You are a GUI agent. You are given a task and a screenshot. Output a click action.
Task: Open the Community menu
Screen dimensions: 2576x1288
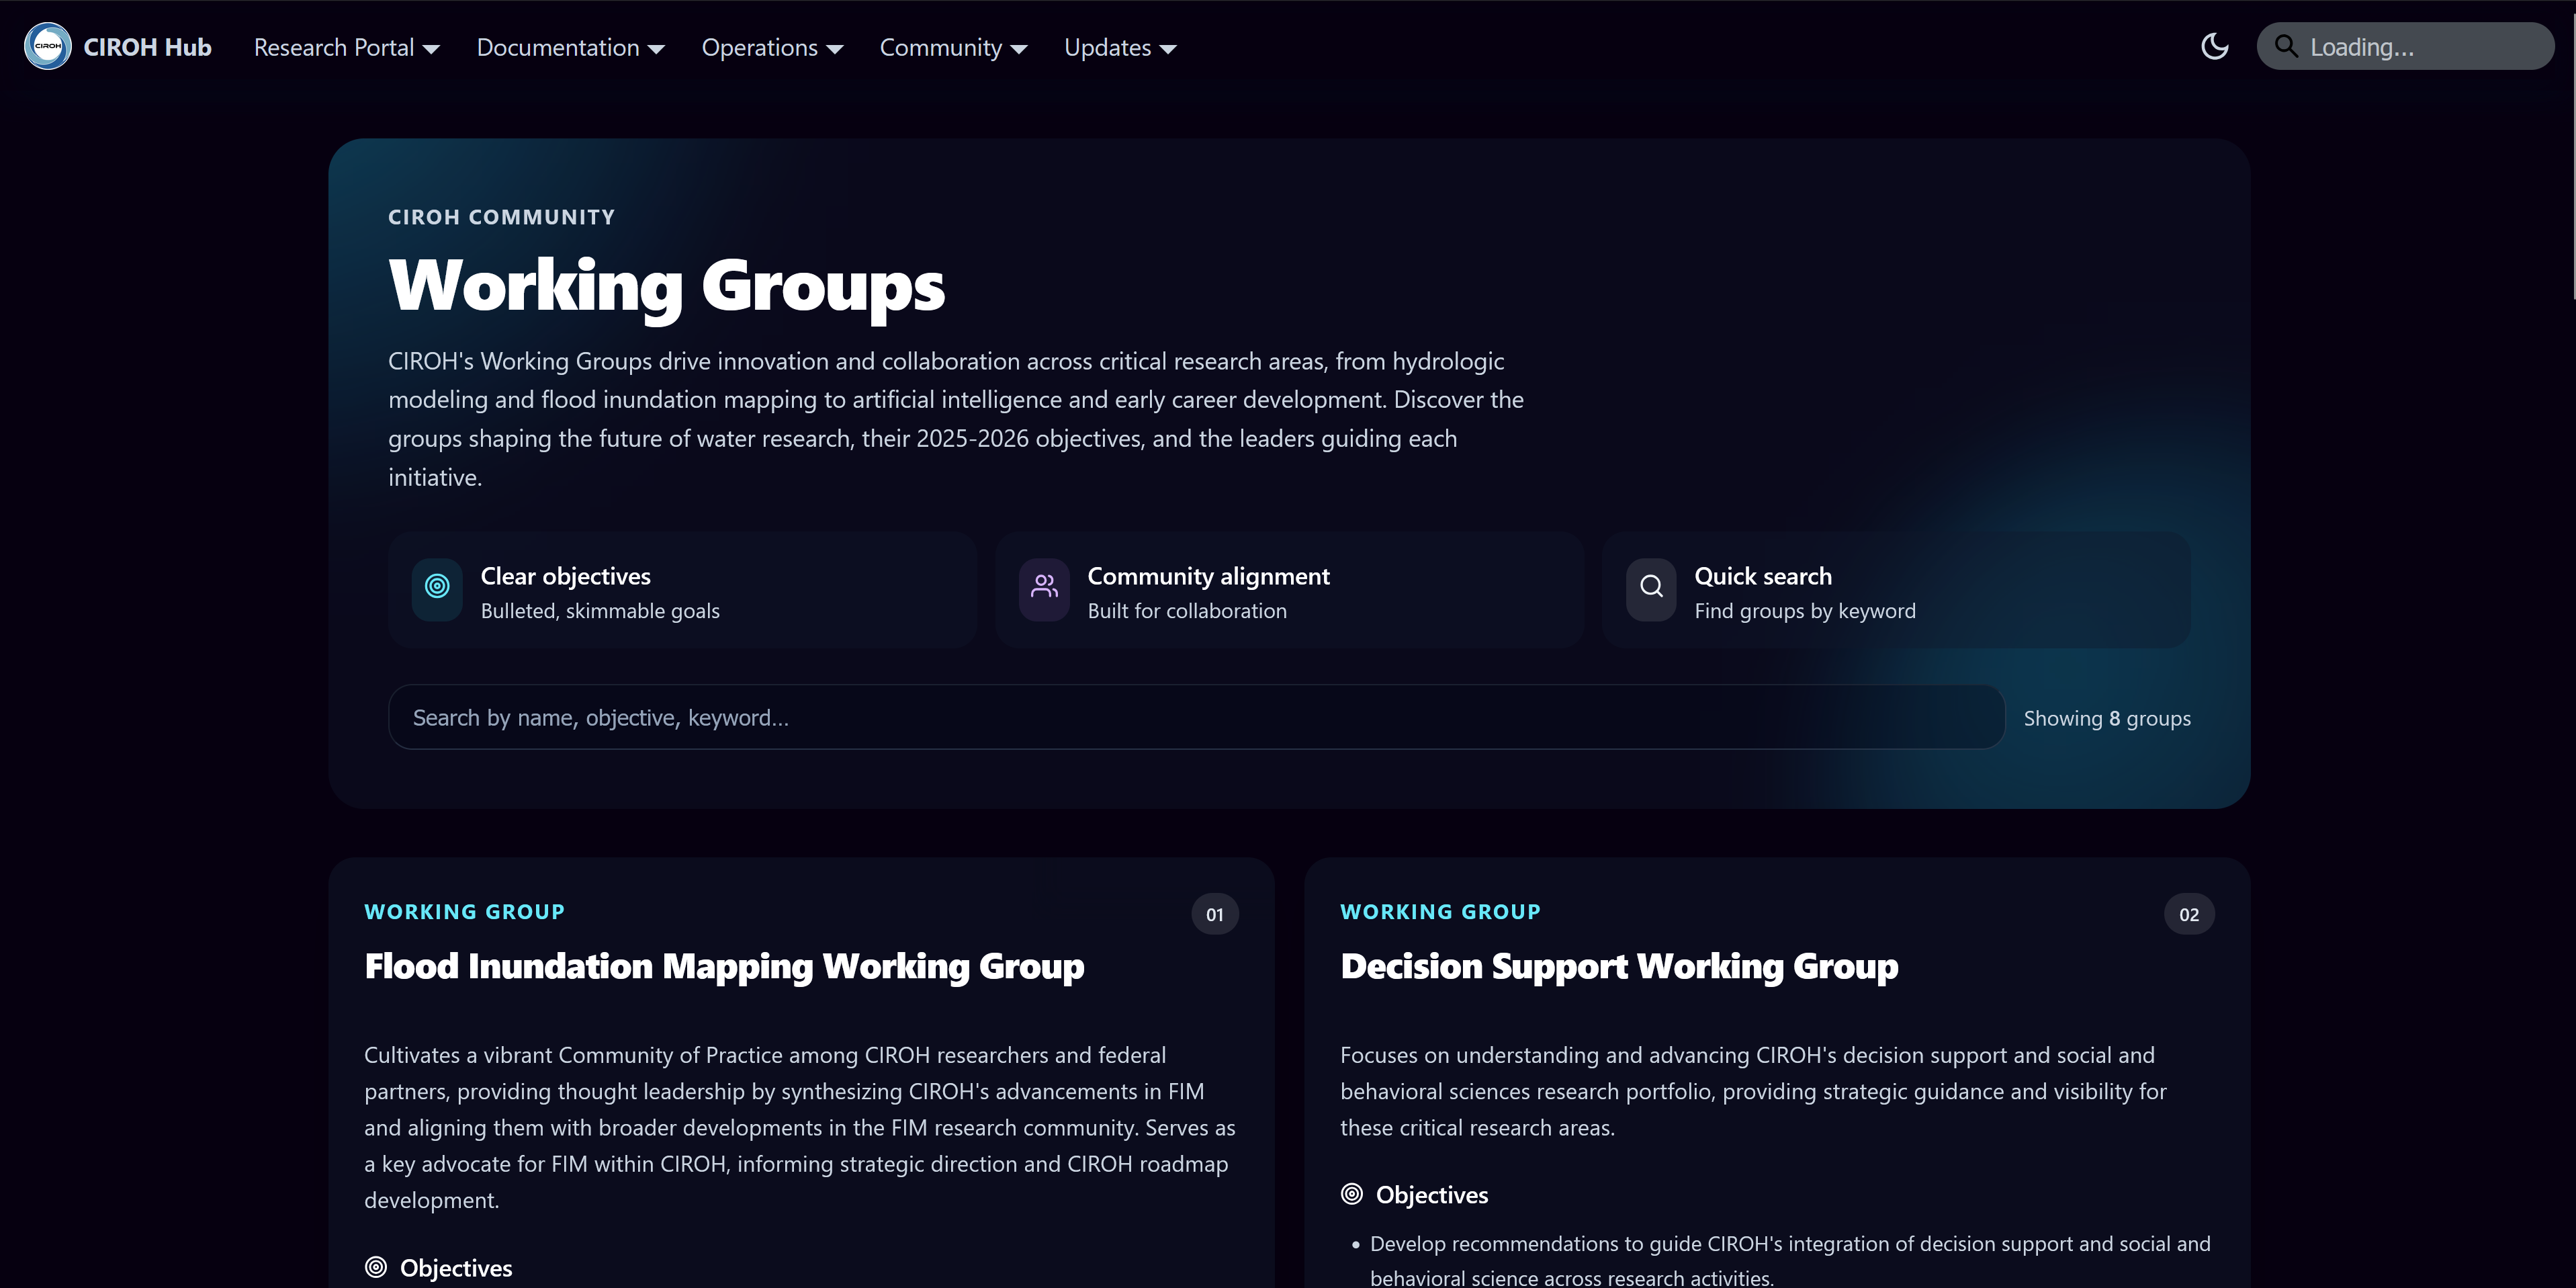(952, 47)
